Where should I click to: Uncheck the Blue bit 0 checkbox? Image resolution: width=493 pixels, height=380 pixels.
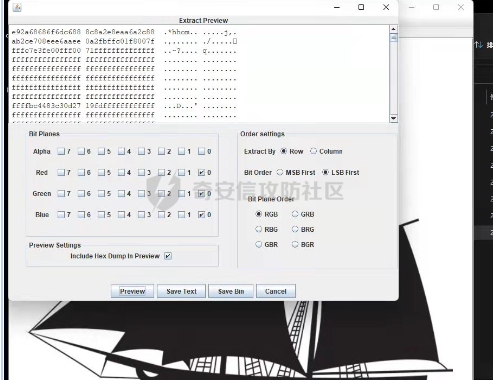[201, 215]
